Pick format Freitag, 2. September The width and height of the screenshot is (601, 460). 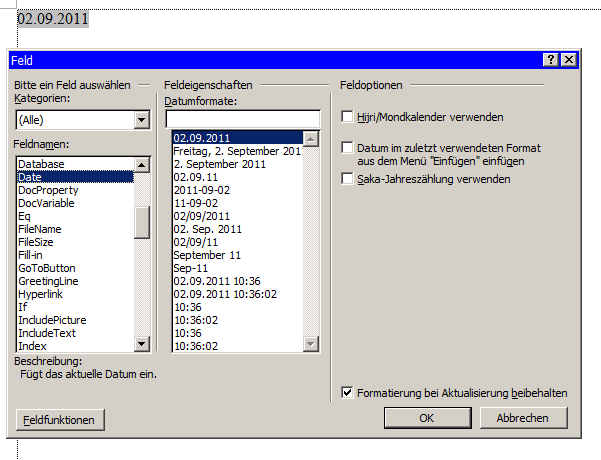click(x=236, y=151)
